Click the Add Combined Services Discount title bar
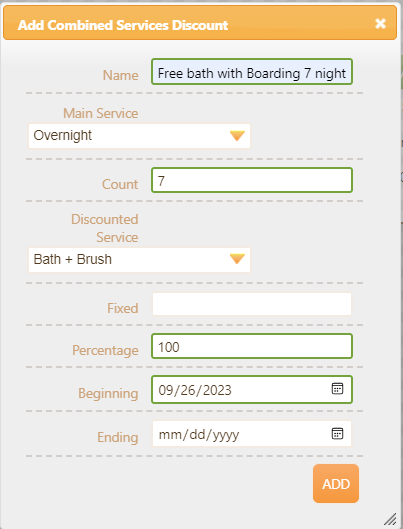 point(200,23)
